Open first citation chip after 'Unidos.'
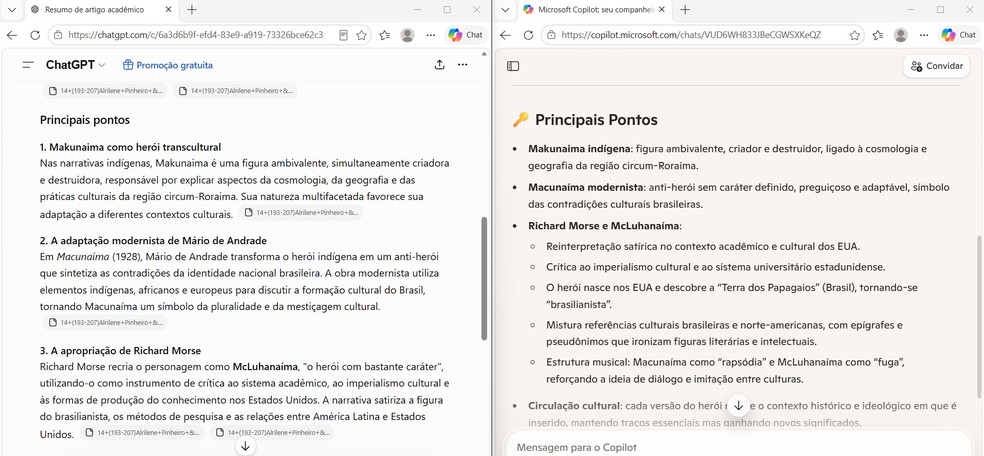The image size is (984, 456). (144, 432)
